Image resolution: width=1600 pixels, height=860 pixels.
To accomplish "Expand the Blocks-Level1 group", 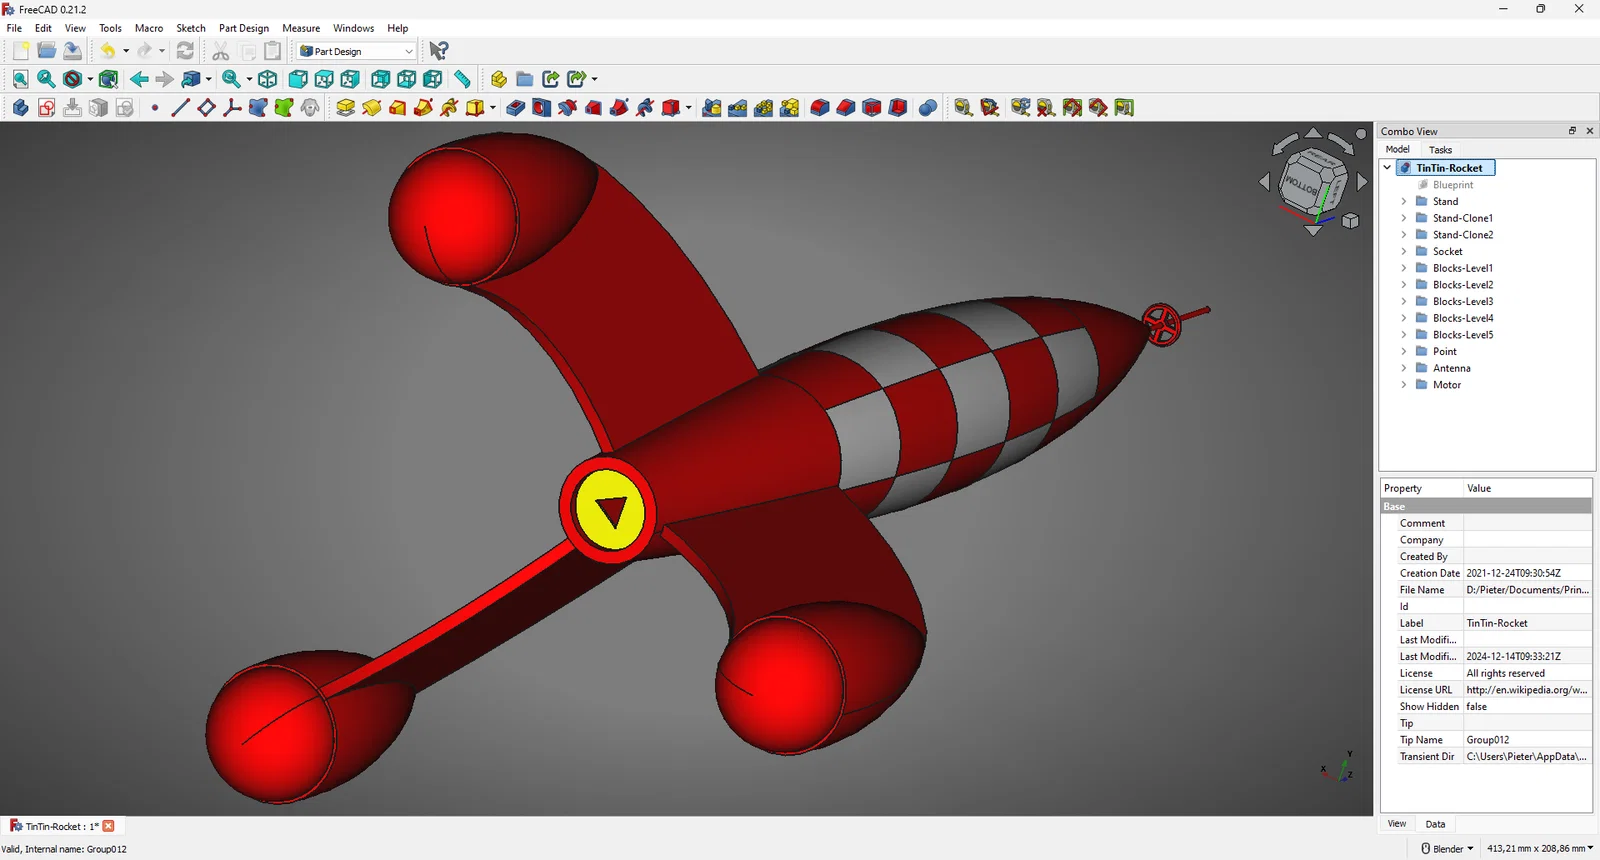I will [1404, 268].
